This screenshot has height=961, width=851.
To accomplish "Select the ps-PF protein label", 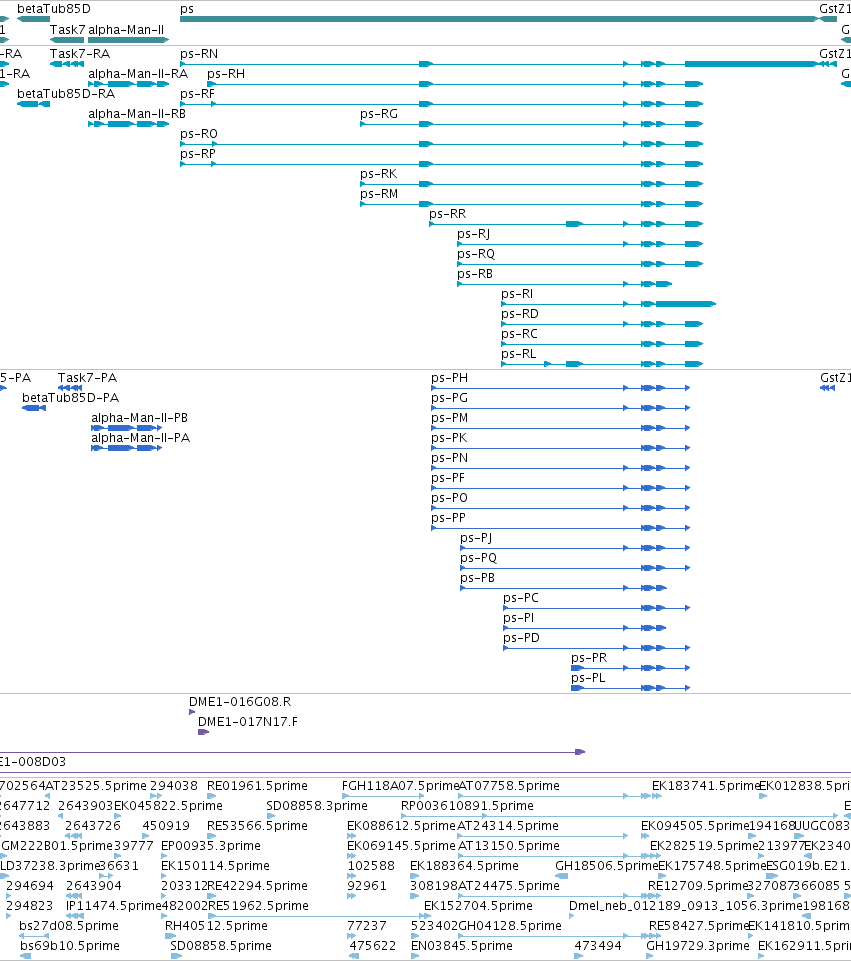I will [448, 478].
